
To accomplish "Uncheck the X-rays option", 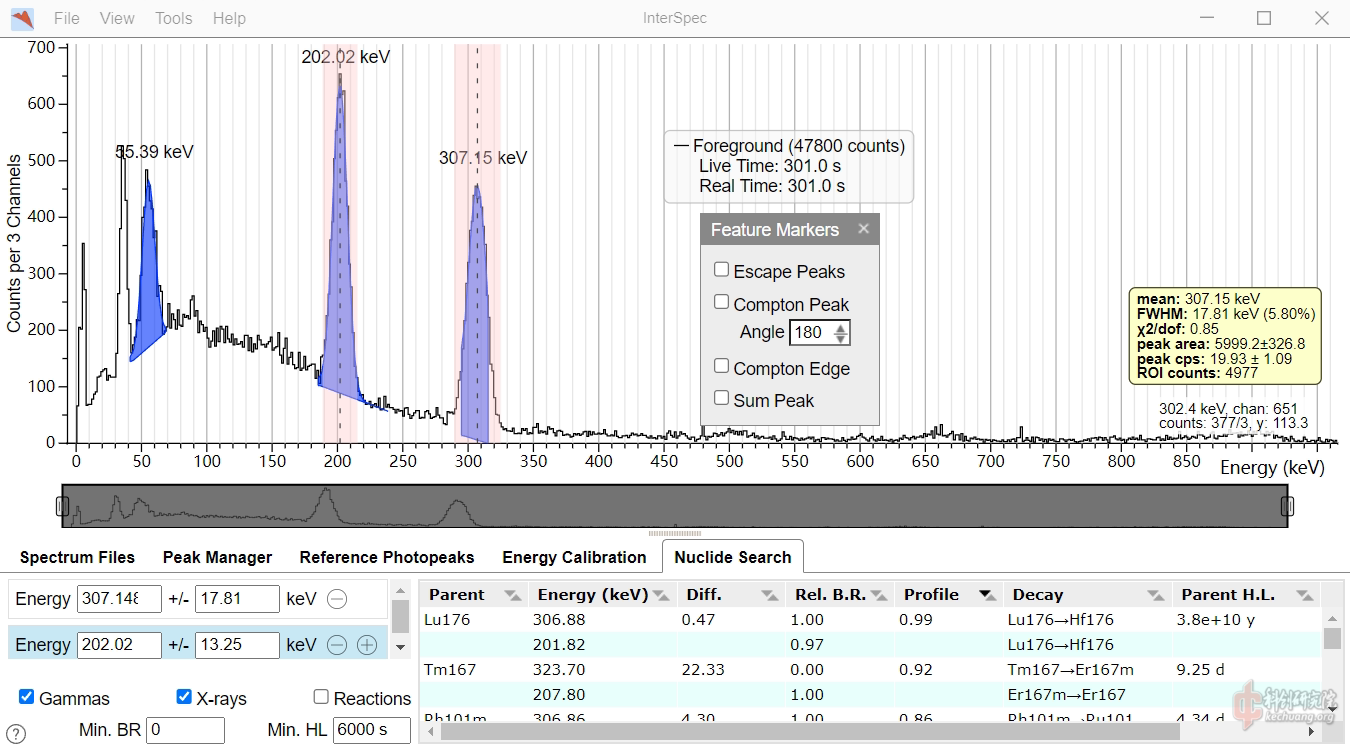I will click(x=184, y=697).
